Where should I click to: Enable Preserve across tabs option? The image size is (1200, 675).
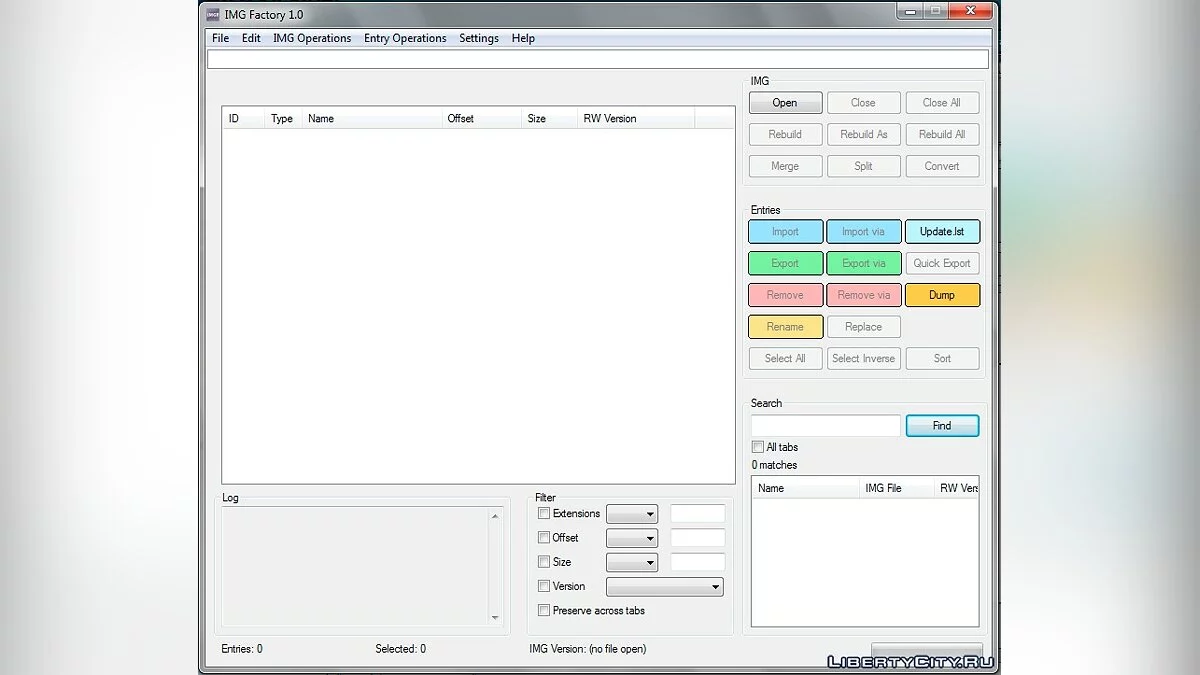point(544,611)
